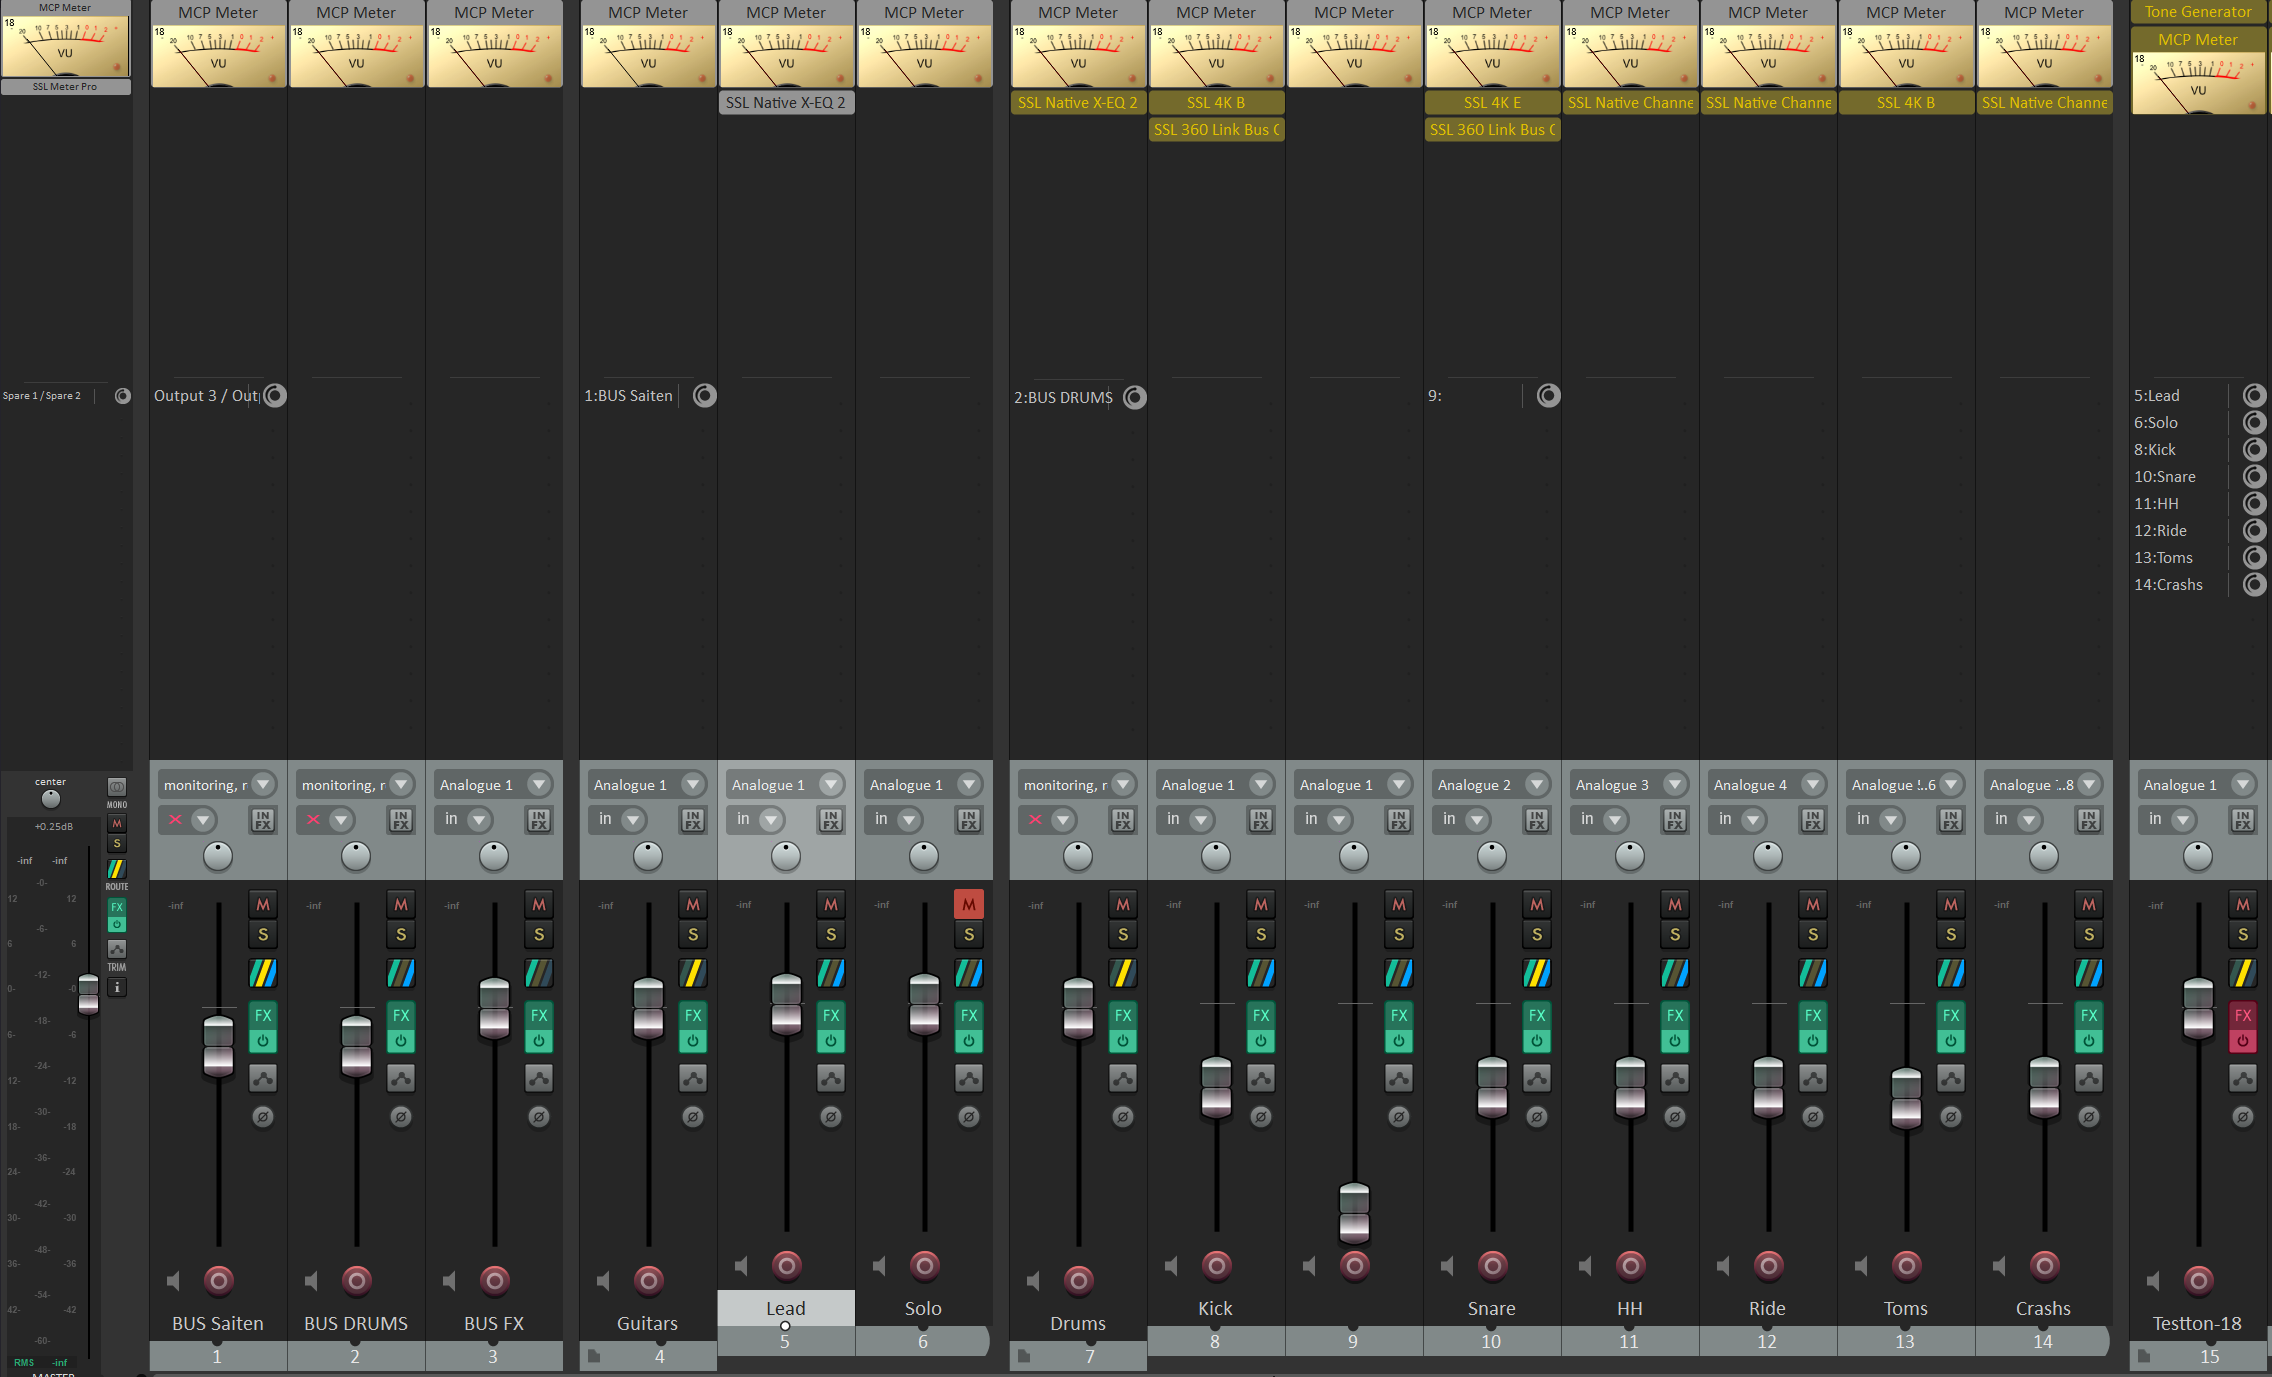Click the envelope/automation icon on the Snare track

[x=1537, y=1079]
